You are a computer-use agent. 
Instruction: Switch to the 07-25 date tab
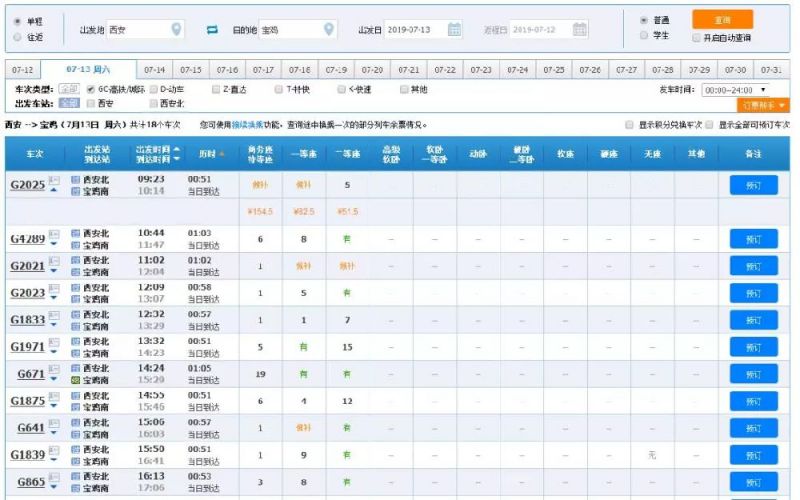(554, 70)
